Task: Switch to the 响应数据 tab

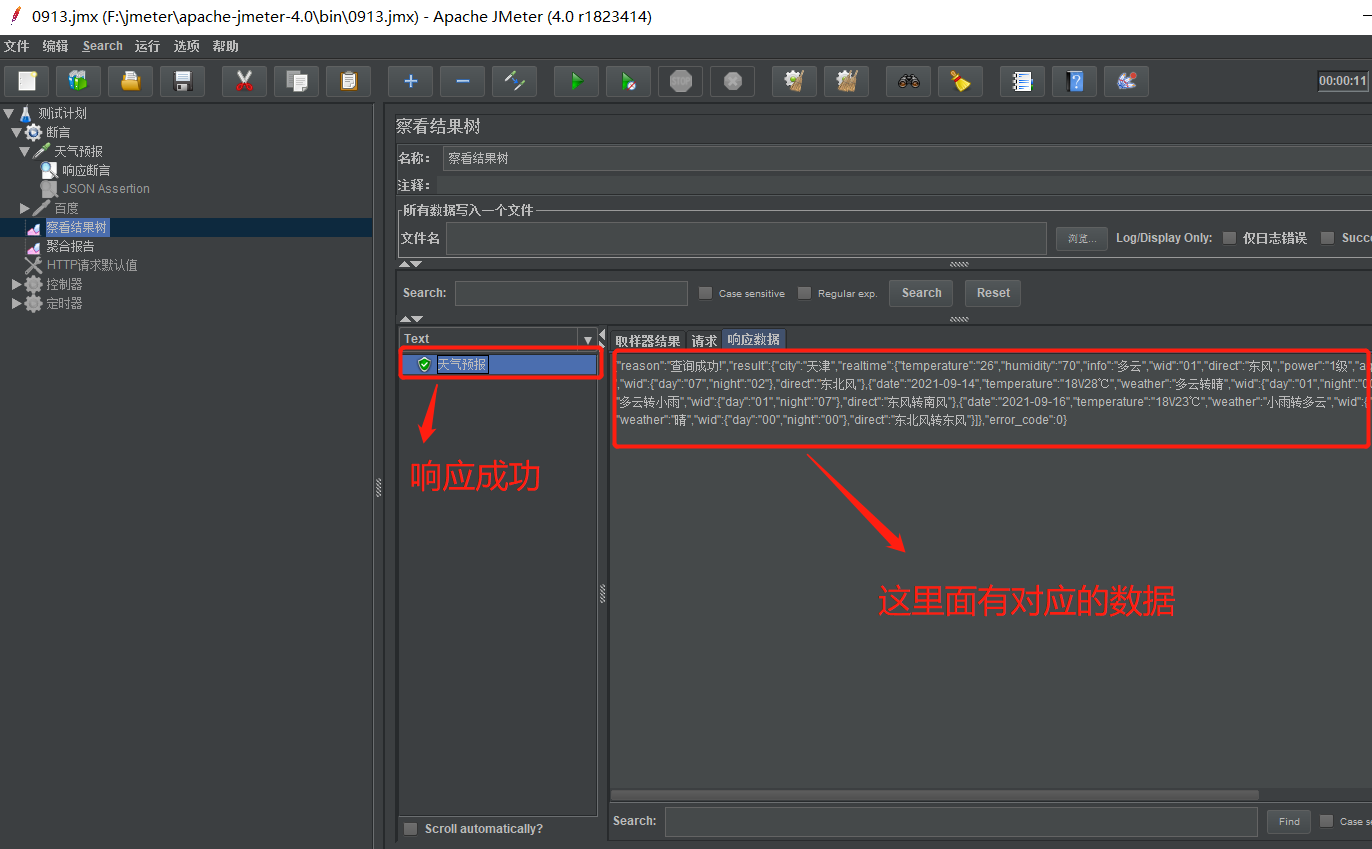Action: click(753, 340)
